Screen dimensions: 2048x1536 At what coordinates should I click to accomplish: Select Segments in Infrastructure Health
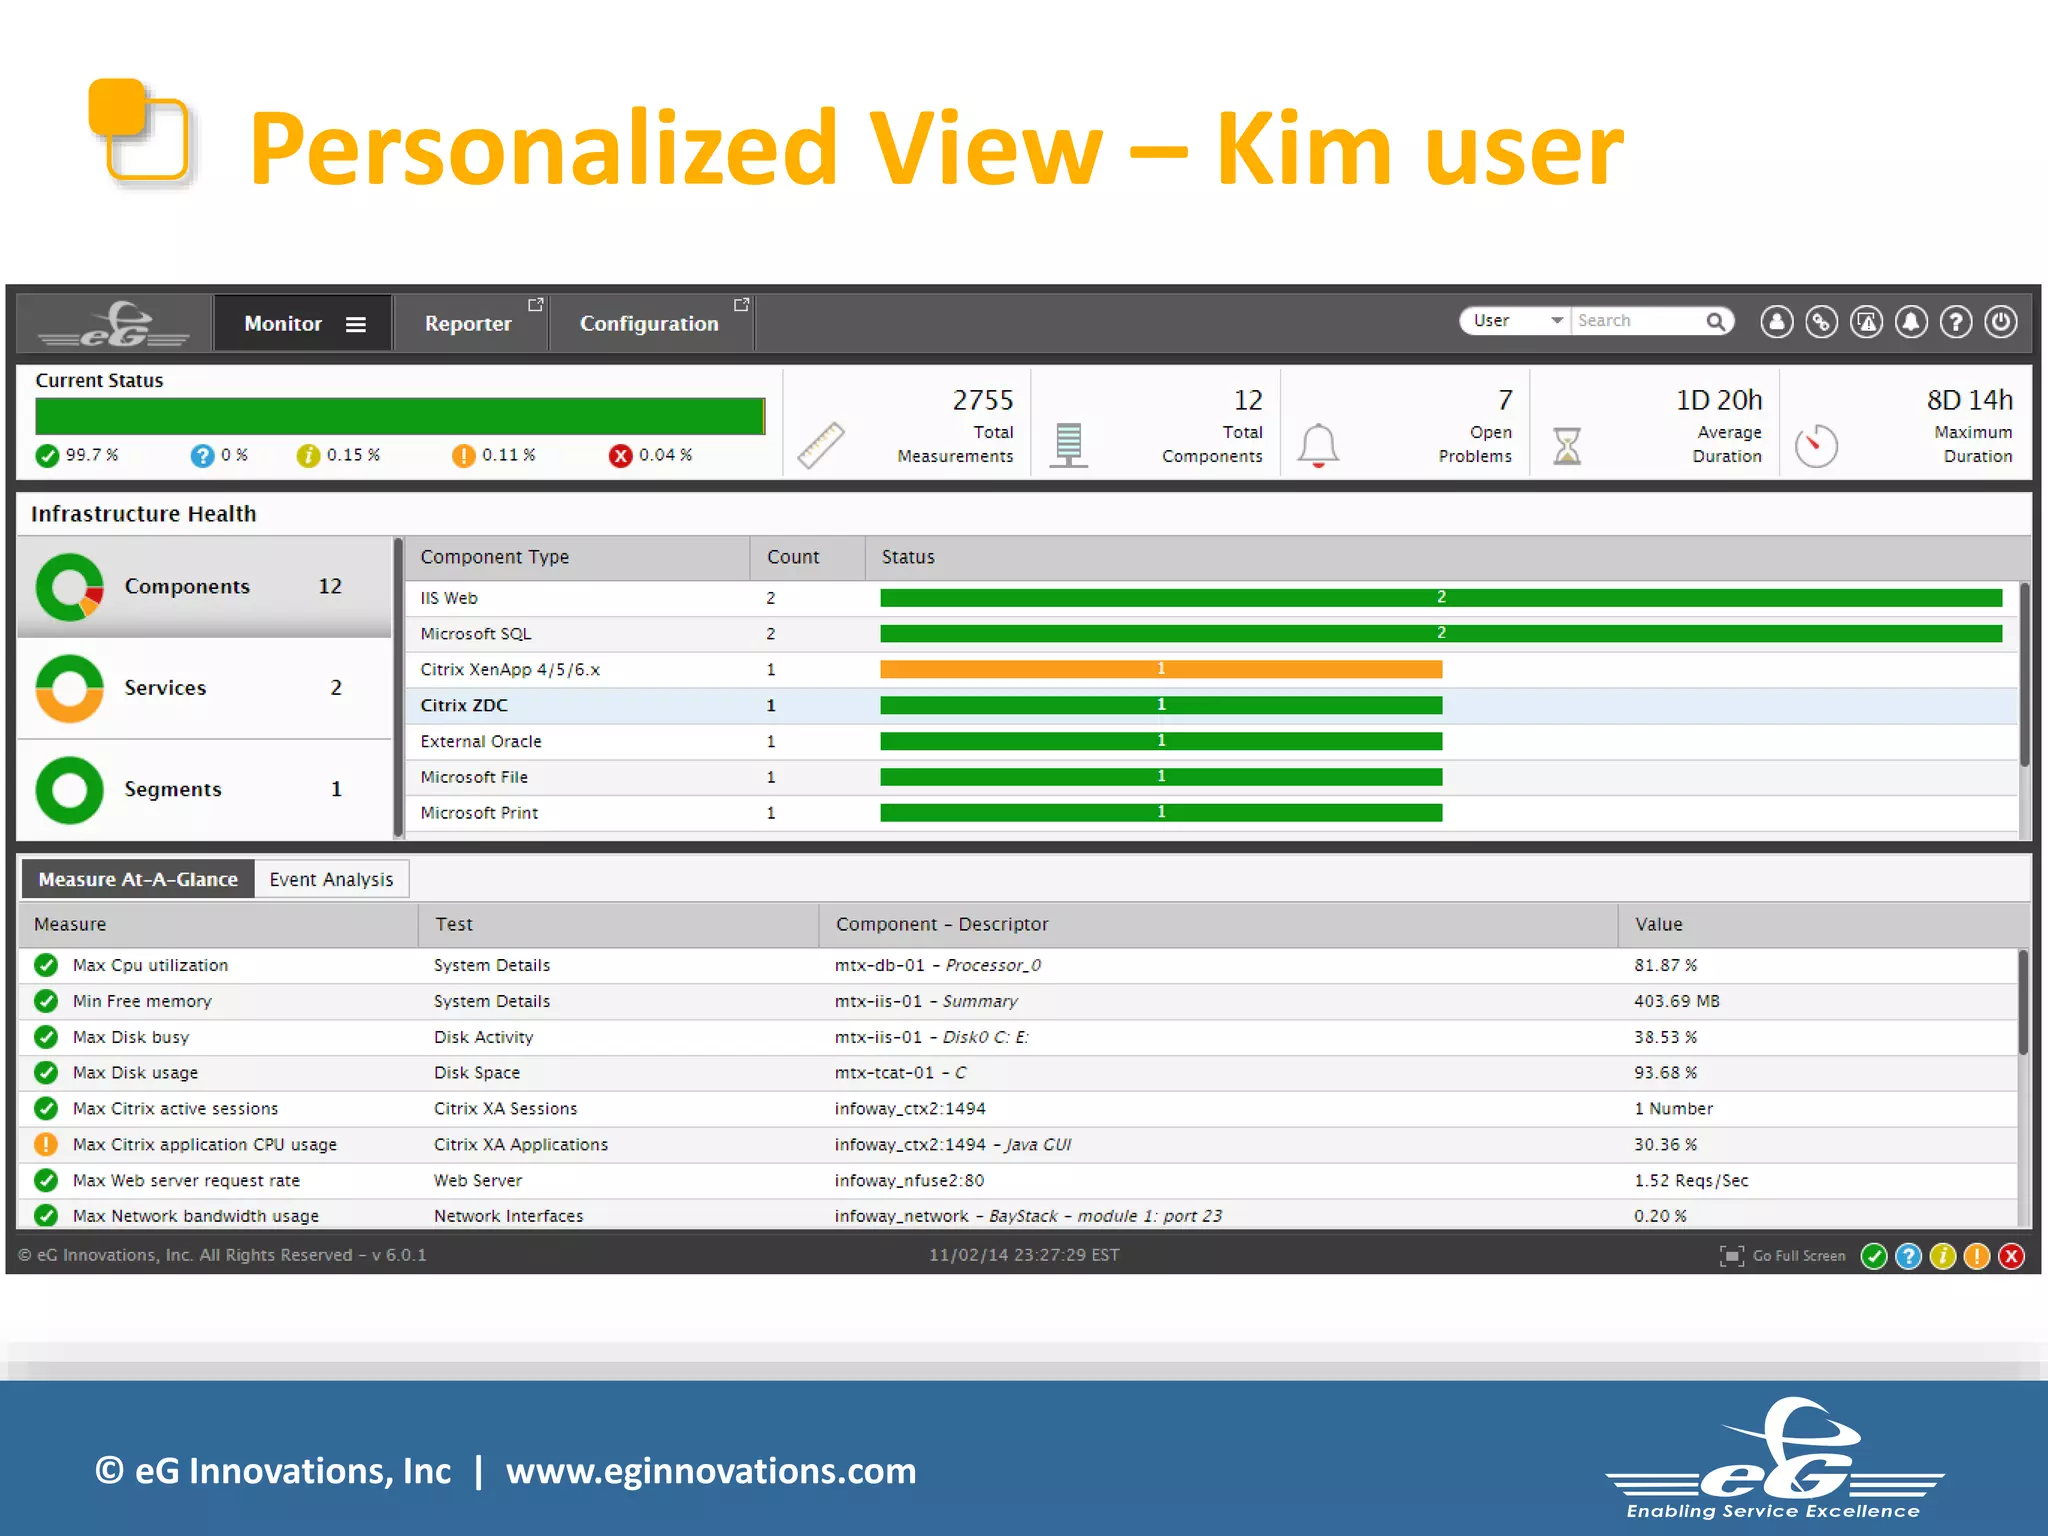[204, 789]
